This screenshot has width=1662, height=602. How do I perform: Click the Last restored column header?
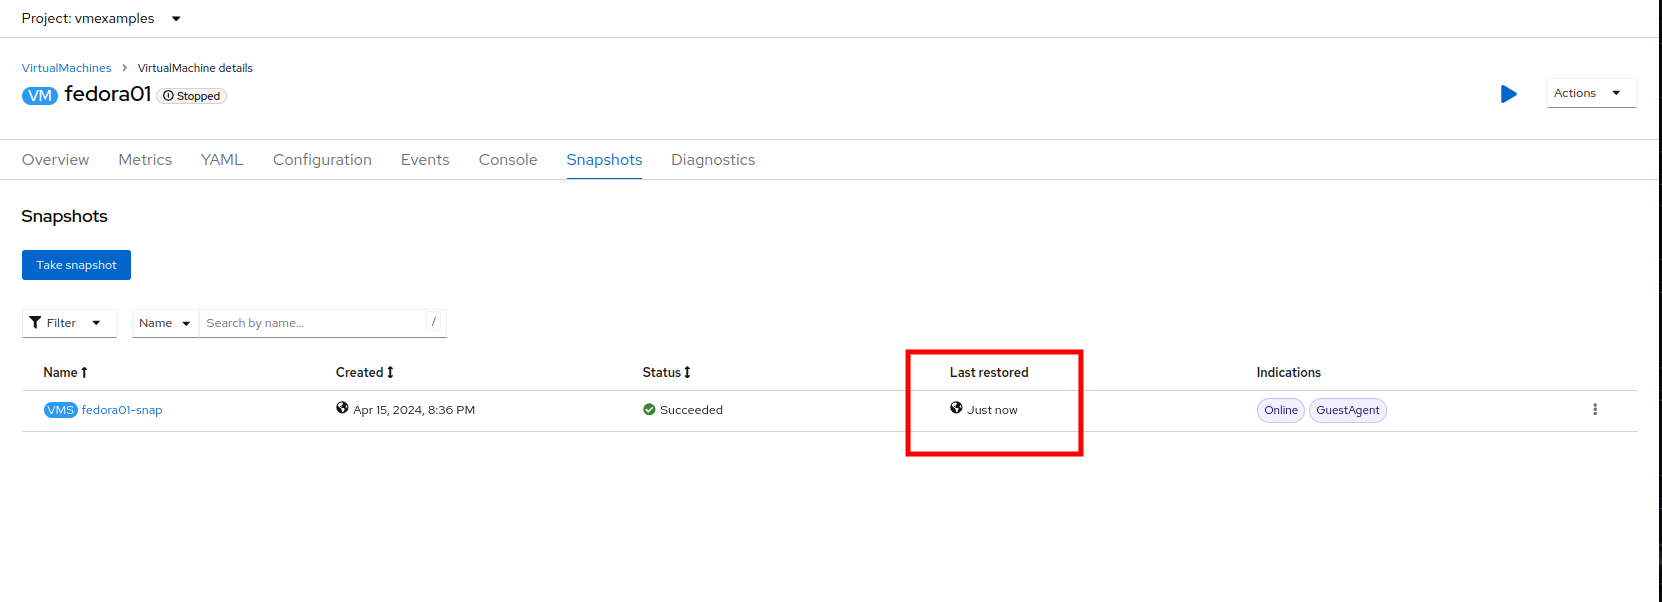[x=989, y=372]
